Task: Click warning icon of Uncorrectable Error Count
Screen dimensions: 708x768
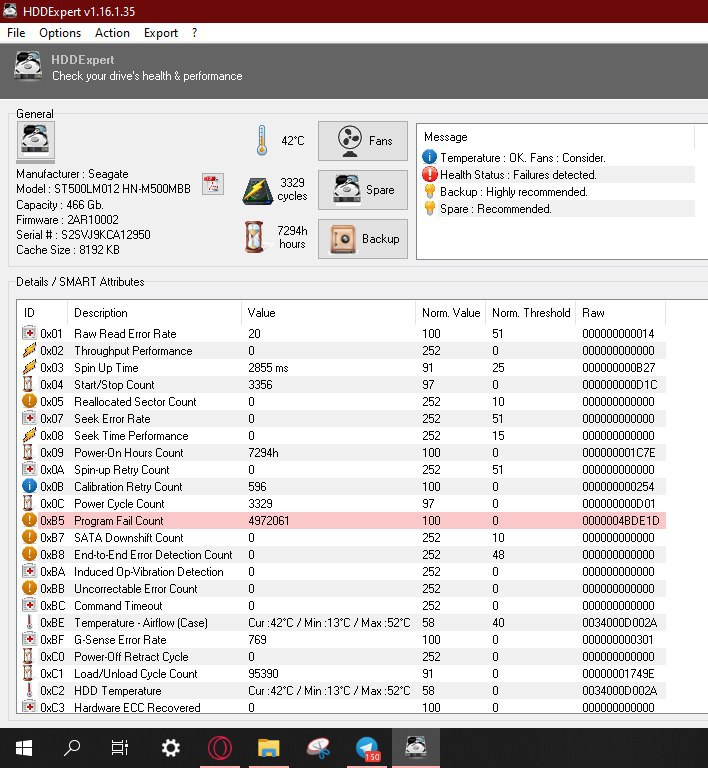Action: [29, 588]
